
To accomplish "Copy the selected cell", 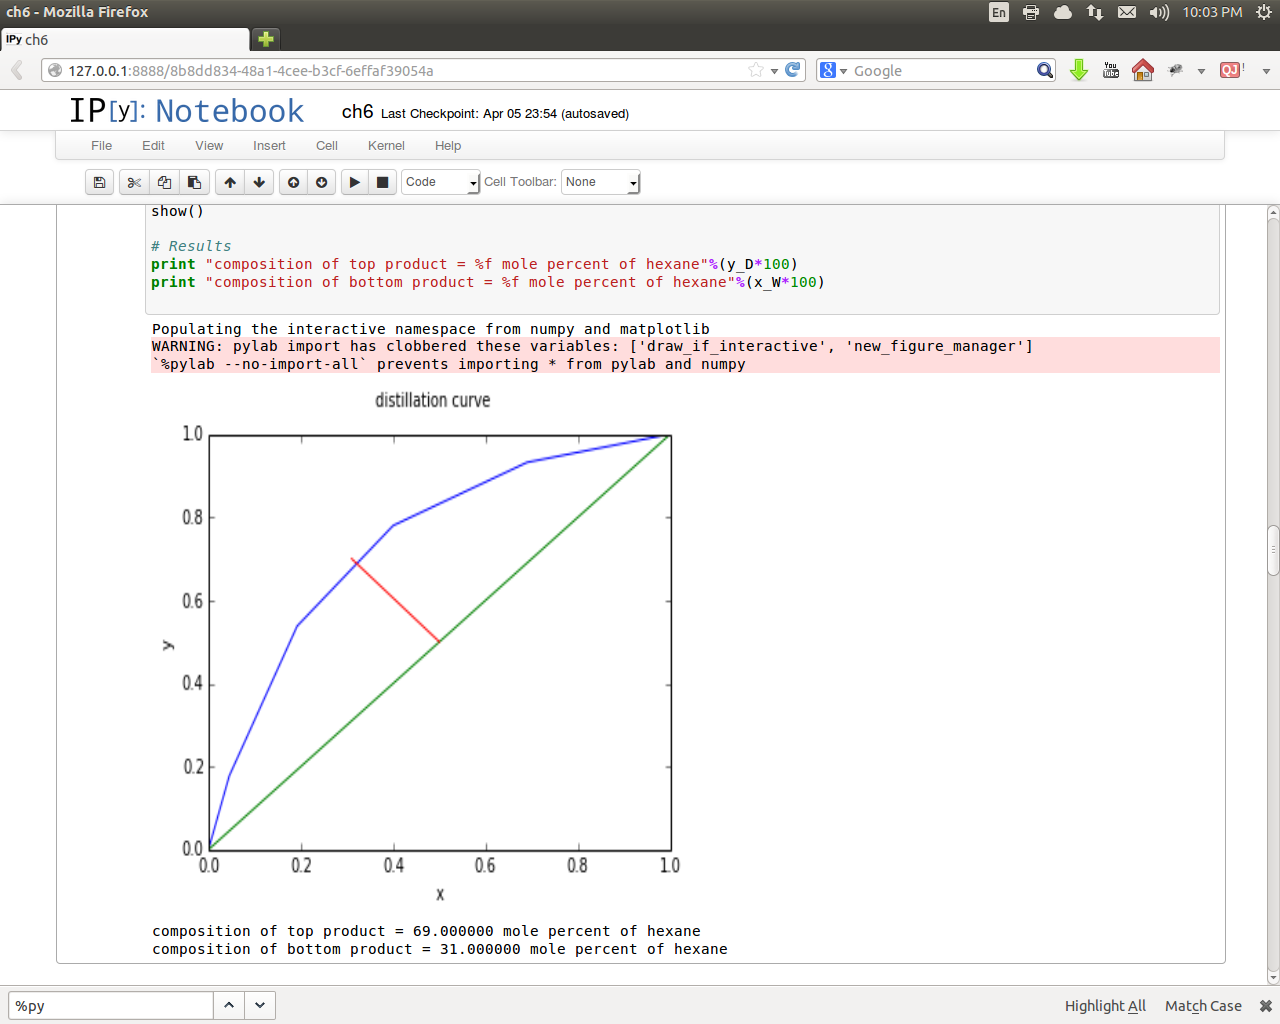I will [x=164, y=182].
